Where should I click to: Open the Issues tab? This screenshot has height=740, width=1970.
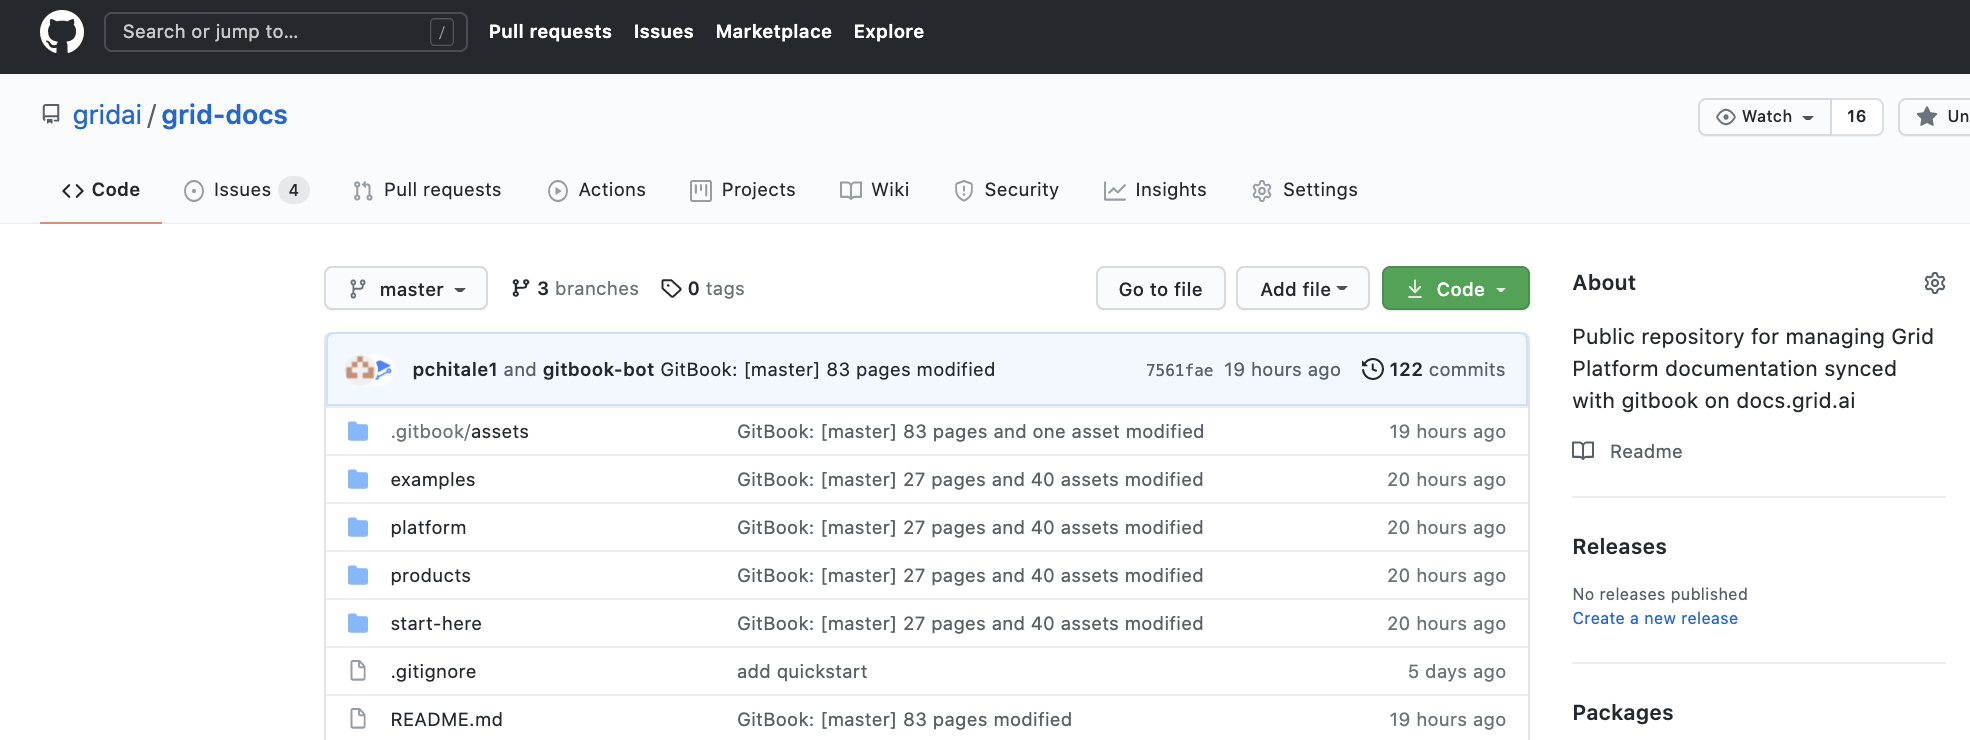coord(246,190)
